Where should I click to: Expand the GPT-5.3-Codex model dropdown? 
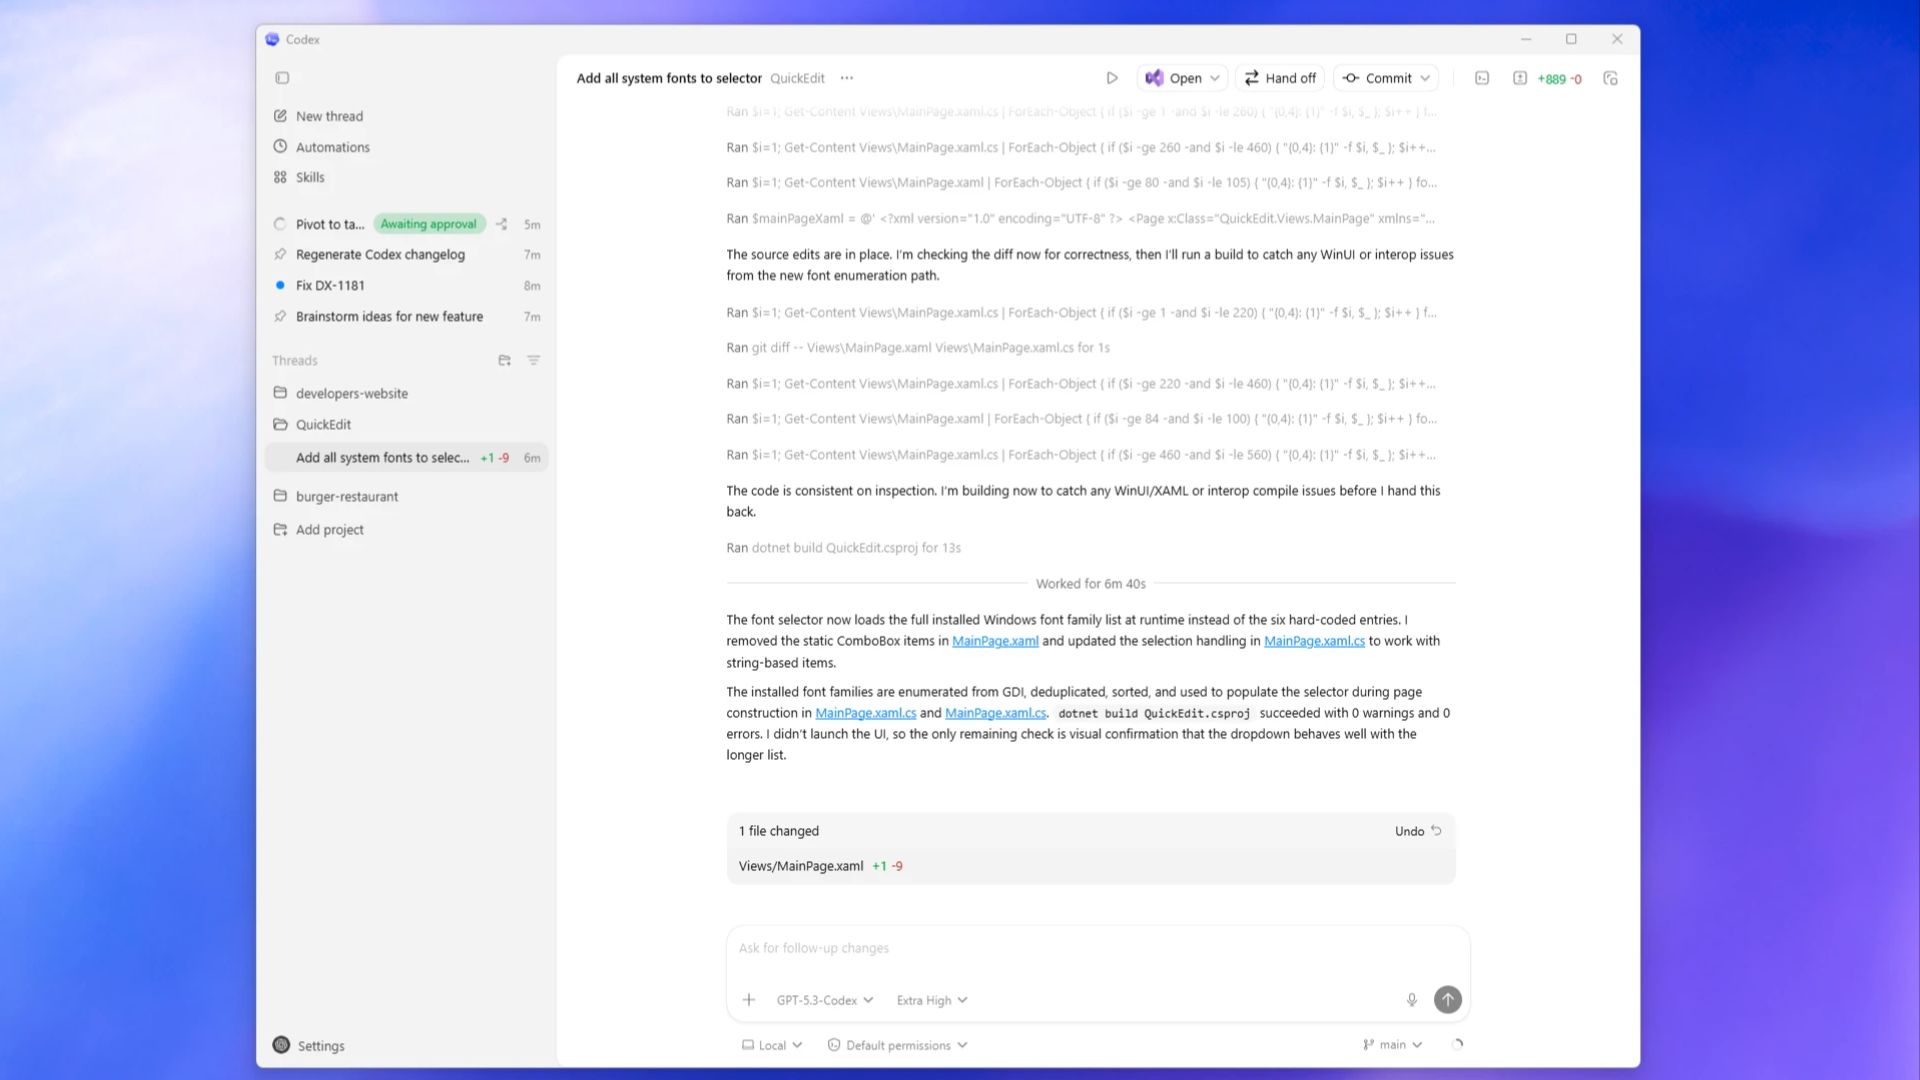click(825, 1000)
